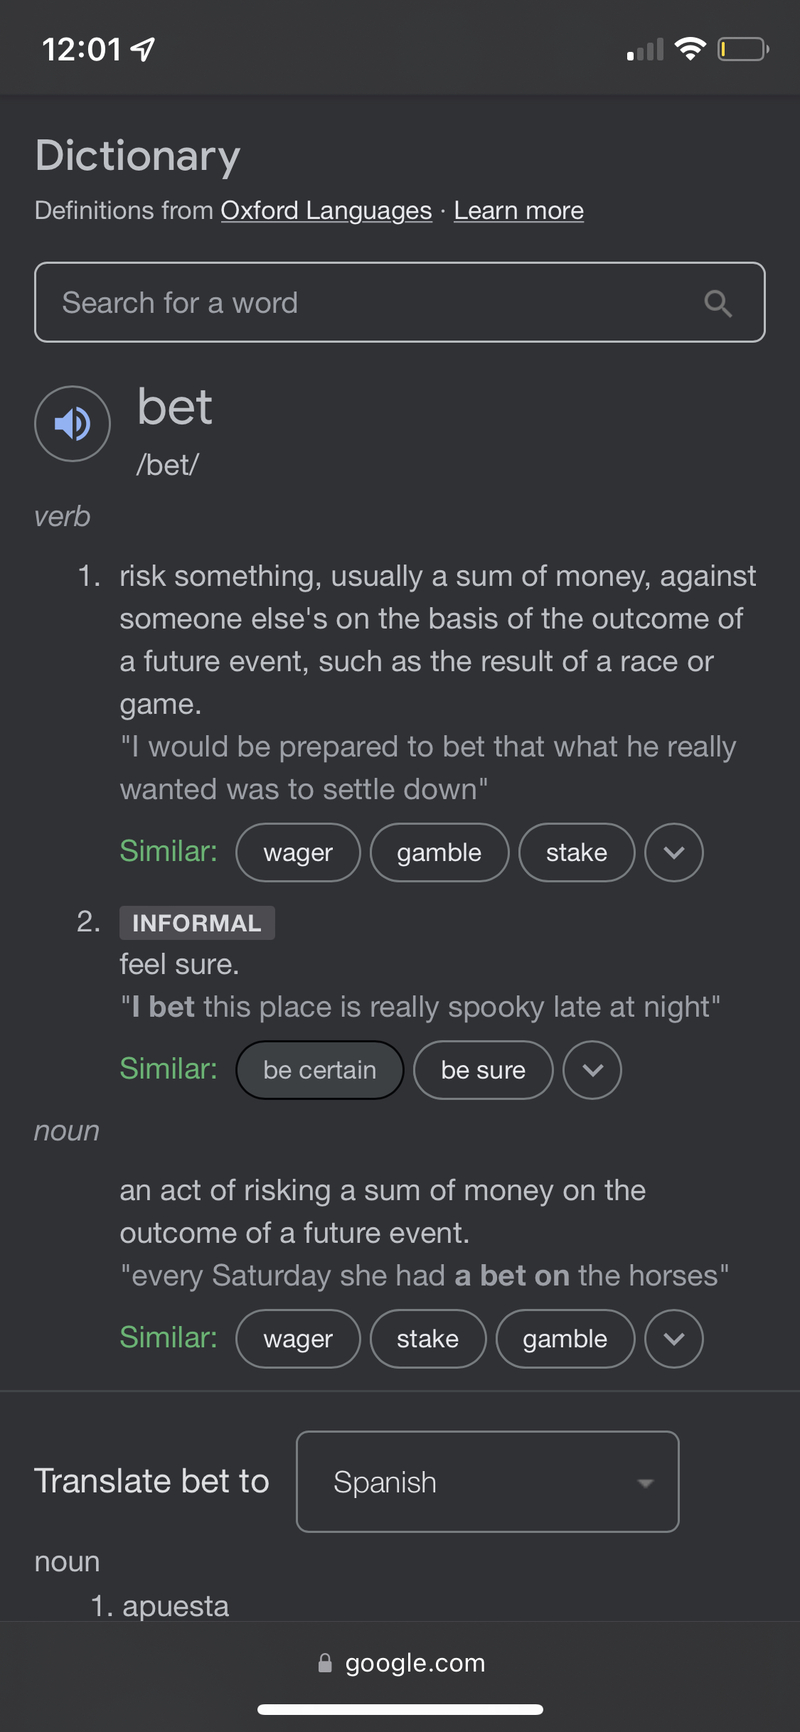Focus the 'Search for a word' field

click(370, 303)
